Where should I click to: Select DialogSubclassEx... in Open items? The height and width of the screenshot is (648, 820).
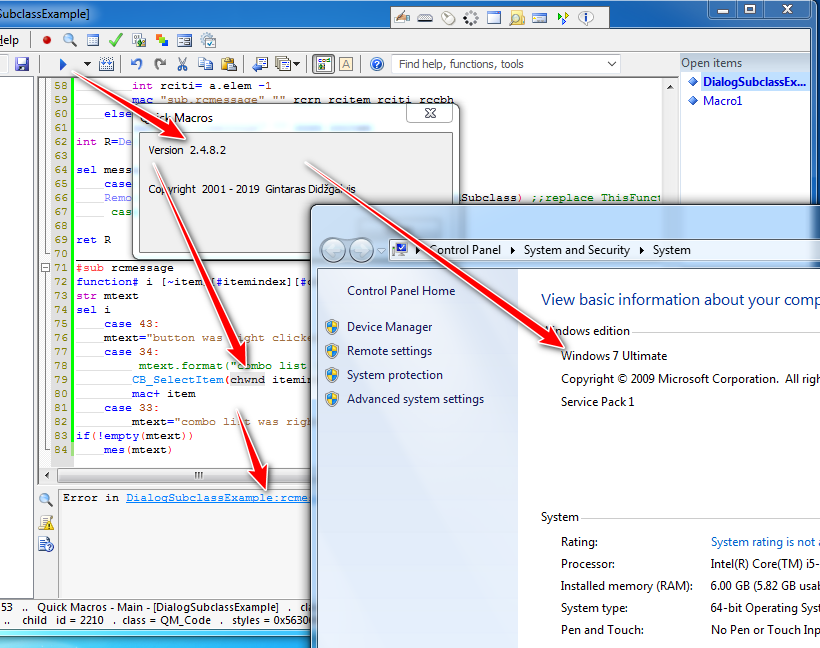coord(754,82)
